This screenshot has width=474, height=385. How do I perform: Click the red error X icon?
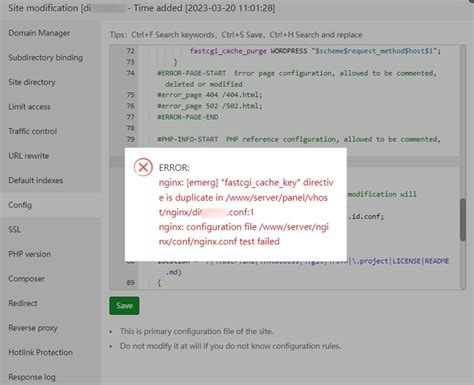click(143, 167)
